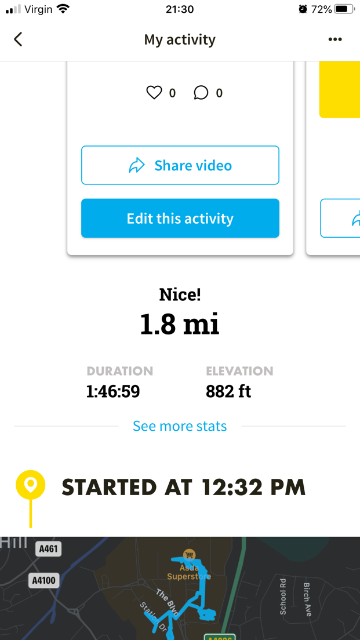Tap the battery indicator in status bar
This screenshot has height=640, width=360.
click(344, 9)
